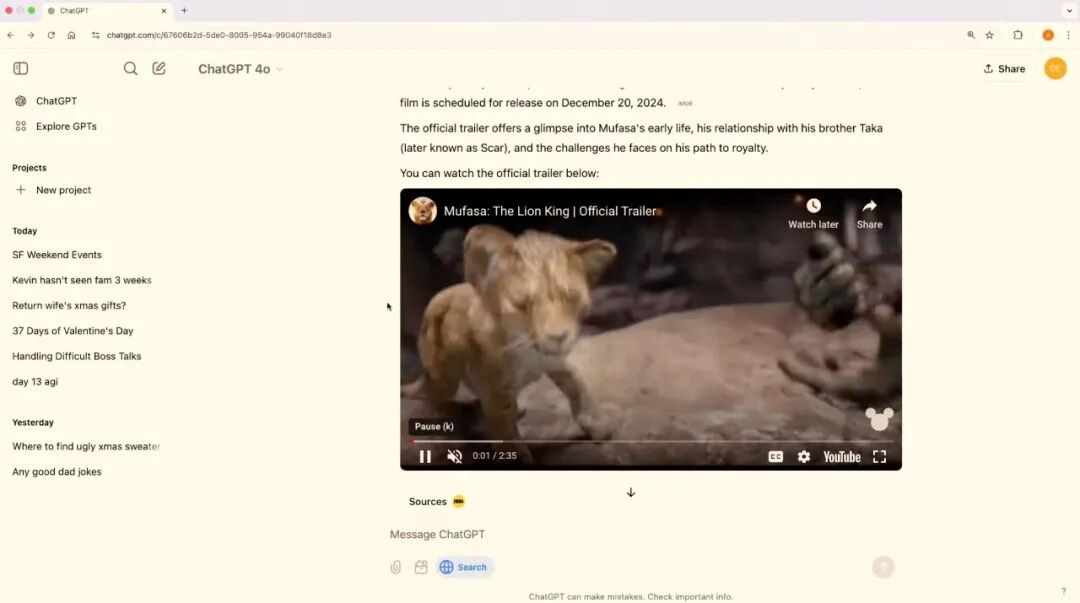The height and width of the screenshot is (603, 1080).
Task: Open Kevin hasn't seen fam 3 weeks chat
Action: (x=81, y=280)
